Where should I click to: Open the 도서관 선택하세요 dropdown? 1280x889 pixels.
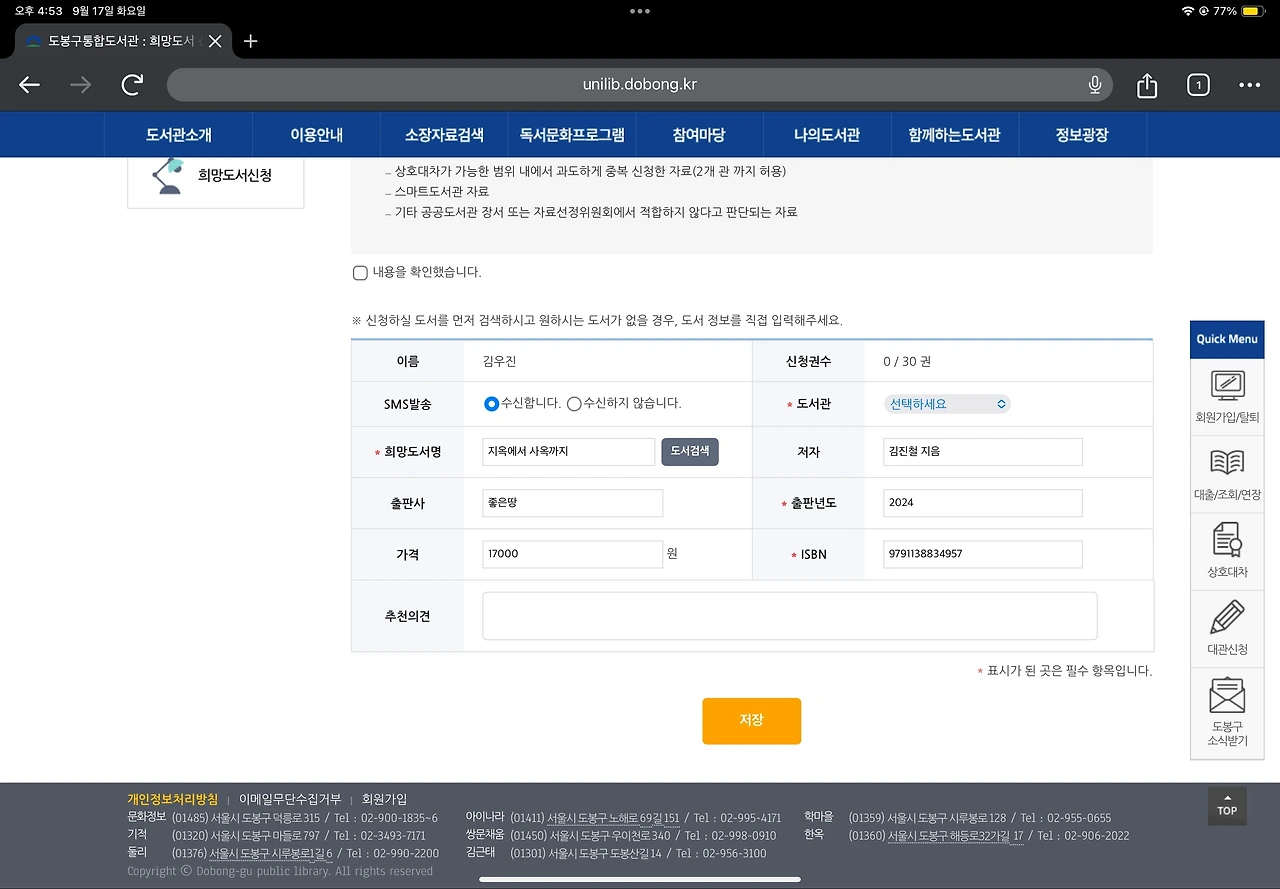pyautogui.click(x=946, y=404)
